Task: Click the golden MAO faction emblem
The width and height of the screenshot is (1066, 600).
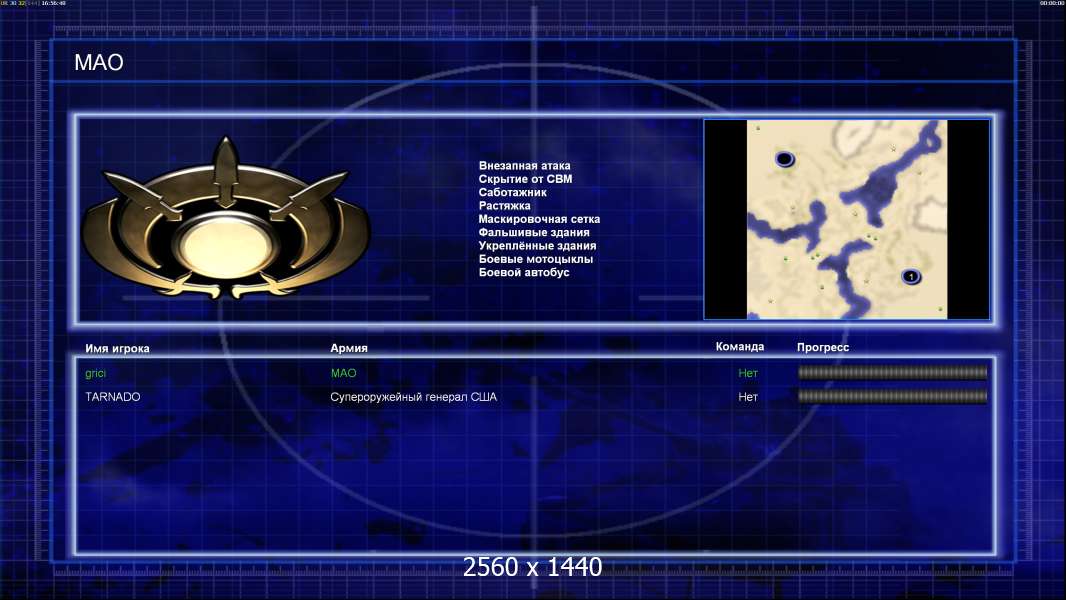Action: click(226, 219)
